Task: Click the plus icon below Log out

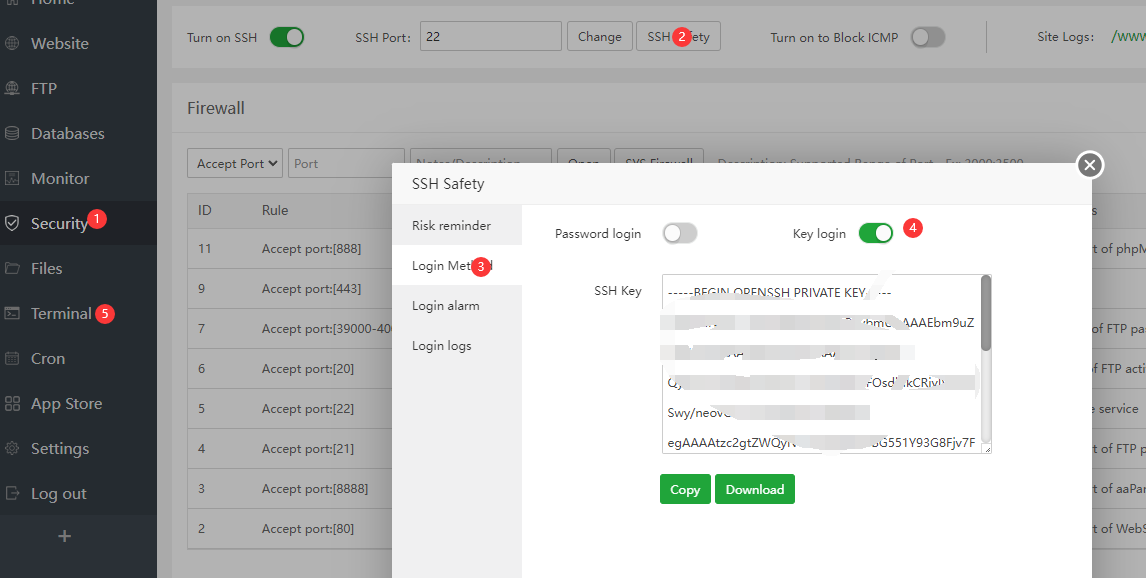Action: click(65, 536)
